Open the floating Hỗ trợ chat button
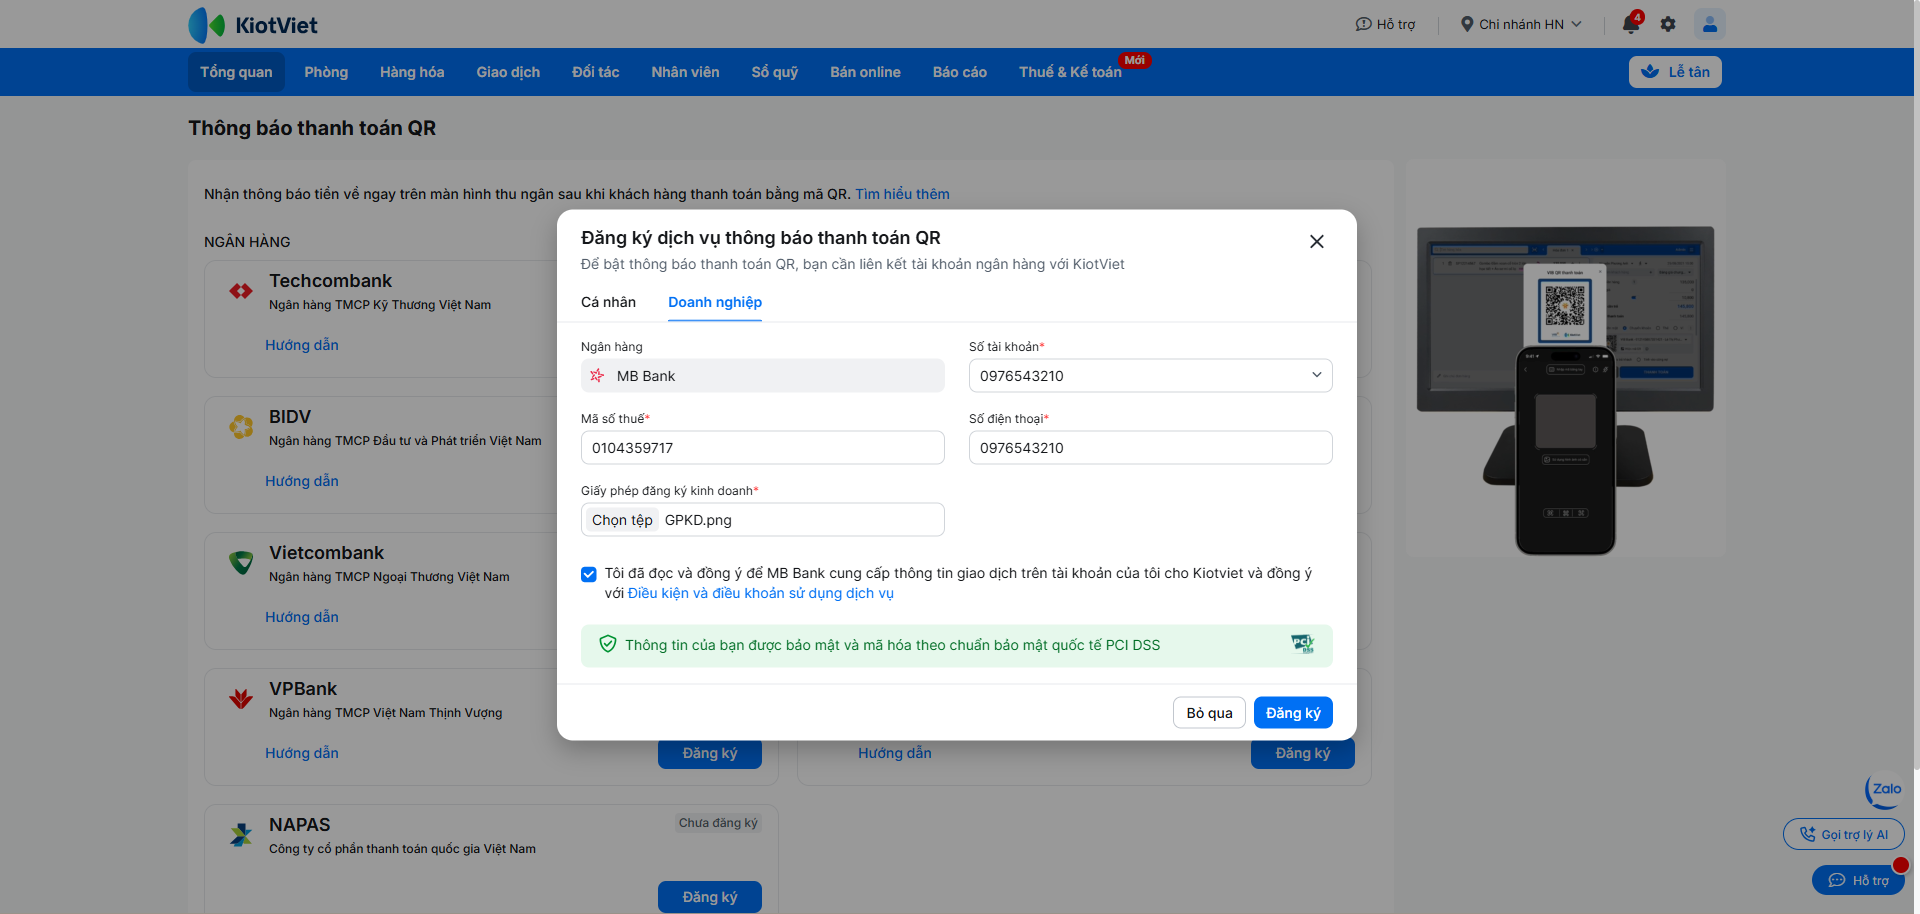 click(1858, 880)
